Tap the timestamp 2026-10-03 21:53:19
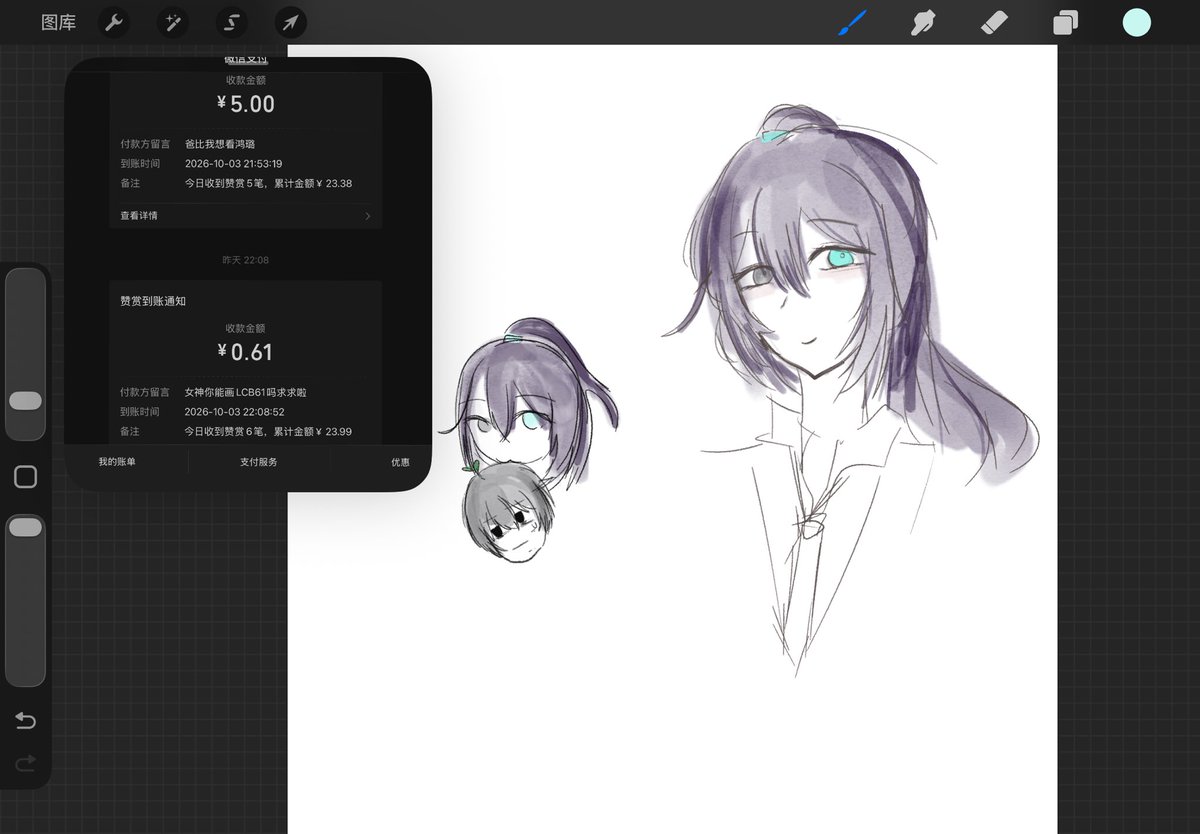1200x834 pixels. click(x=234, y=163)
